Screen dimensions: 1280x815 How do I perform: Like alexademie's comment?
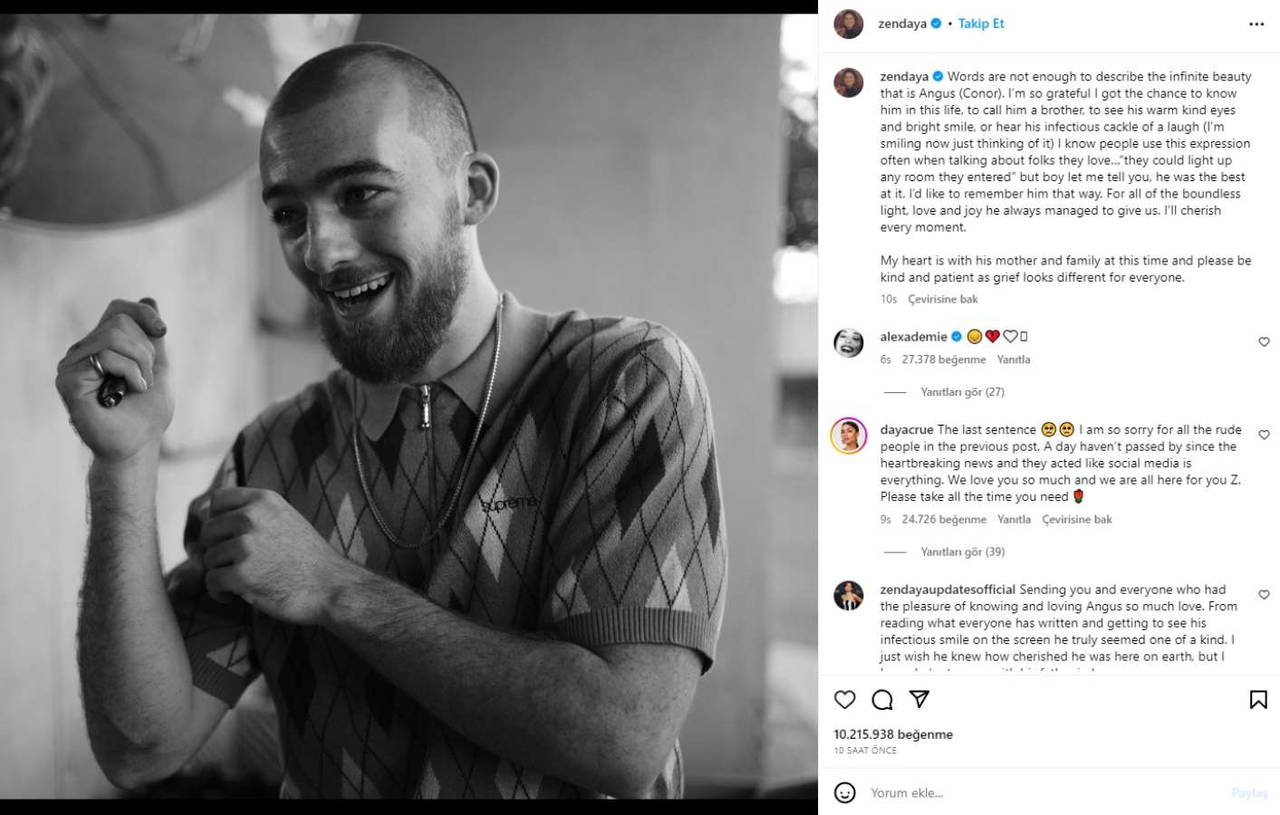[x=1264, y=342]
